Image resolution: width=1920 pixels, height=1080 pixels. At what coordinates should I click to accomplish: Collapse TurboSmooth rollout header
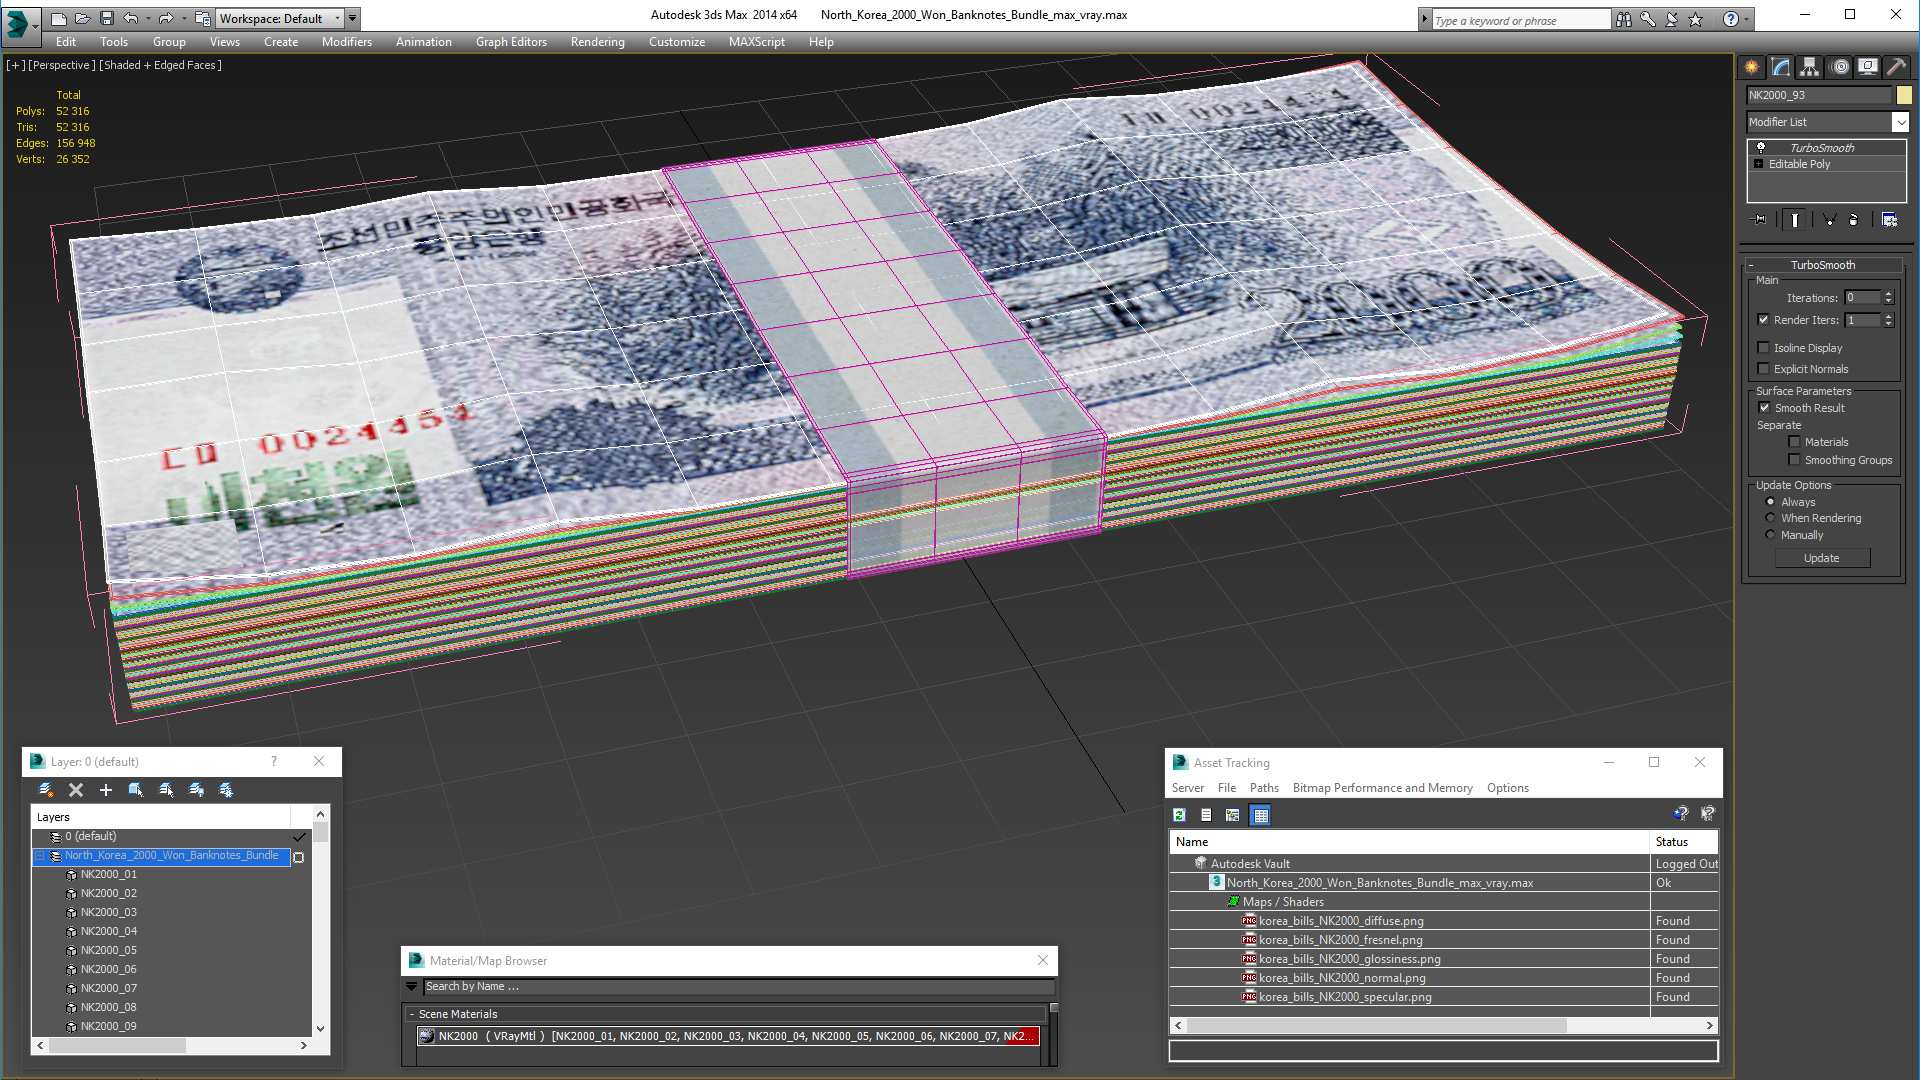click(x=1822, y=265)
